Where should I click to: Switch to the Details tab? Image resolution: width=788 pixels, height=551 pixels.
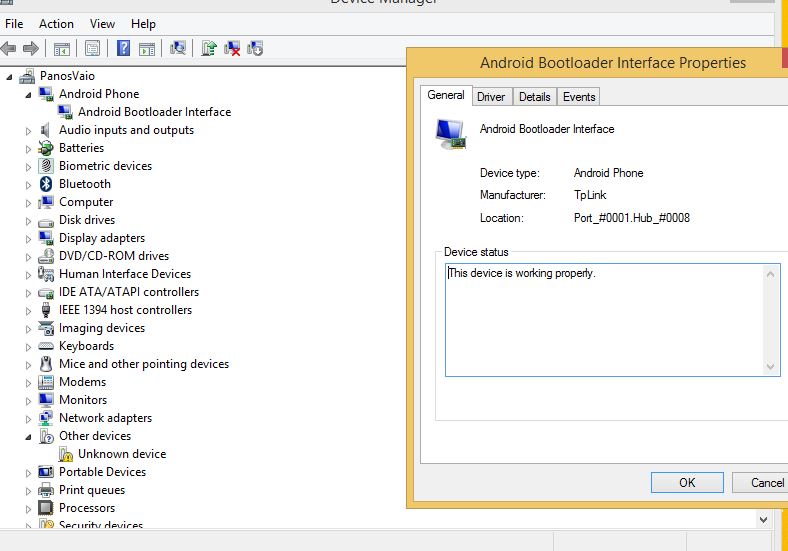534,97
